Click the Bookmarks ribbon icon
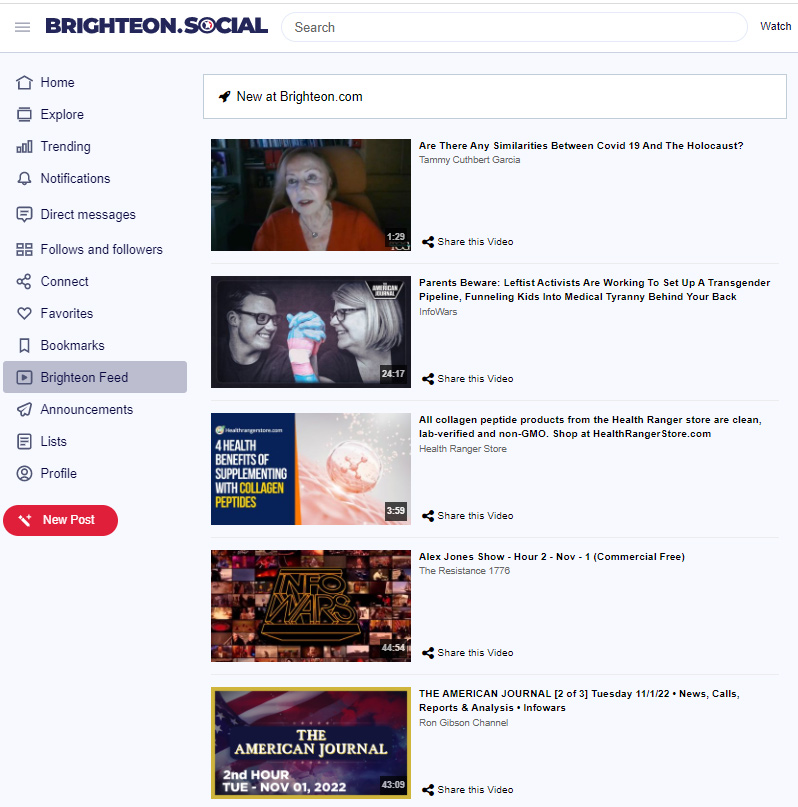Image resolution: width=798 pixels, height=807 pixels. coord(24,345)
